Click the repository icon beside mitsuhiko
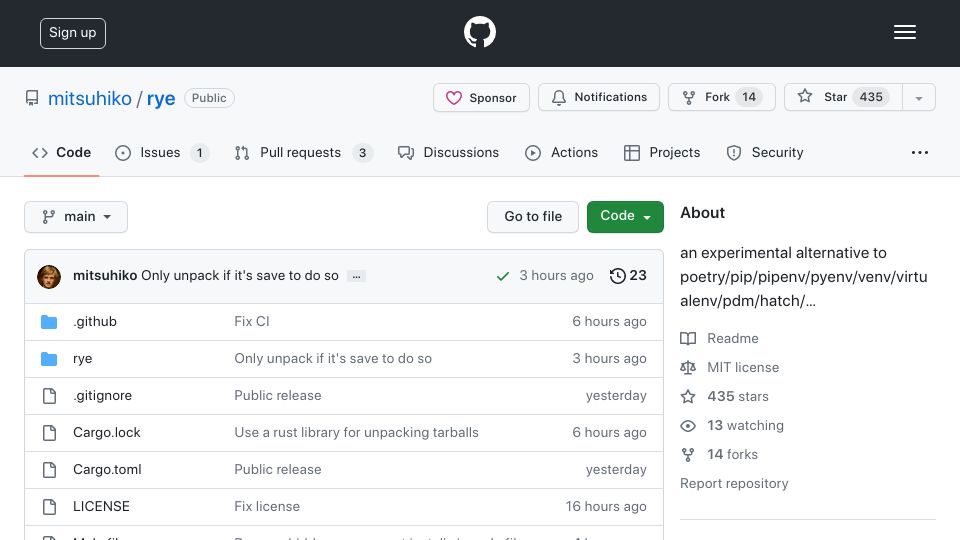 click(x=32, y=98)
